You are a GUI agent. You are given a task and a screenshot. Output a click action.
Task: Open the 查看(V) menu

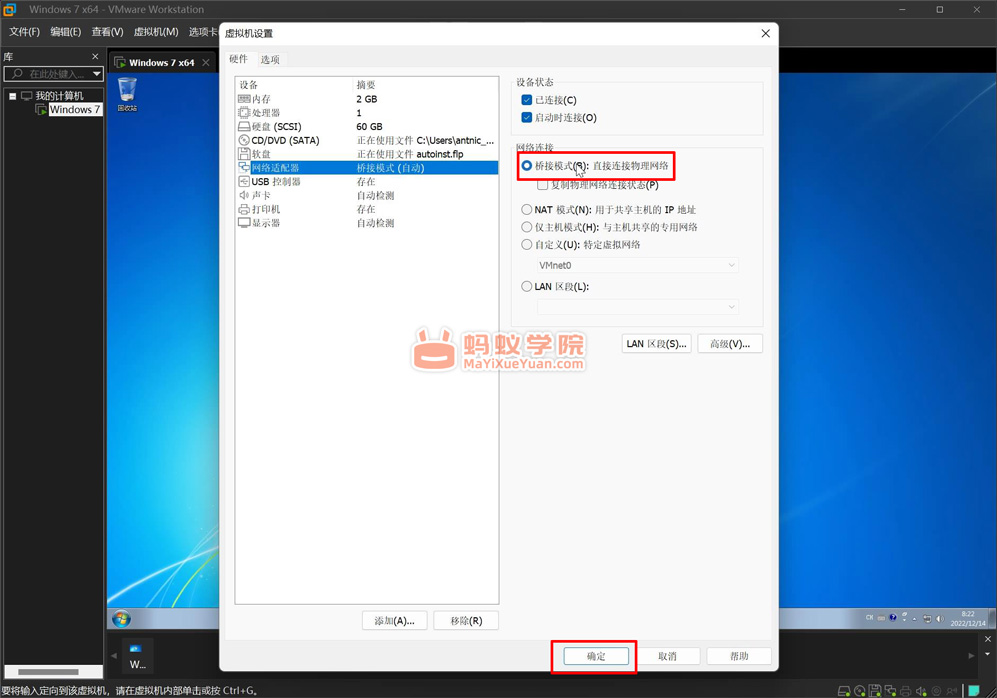click(107, 32)
